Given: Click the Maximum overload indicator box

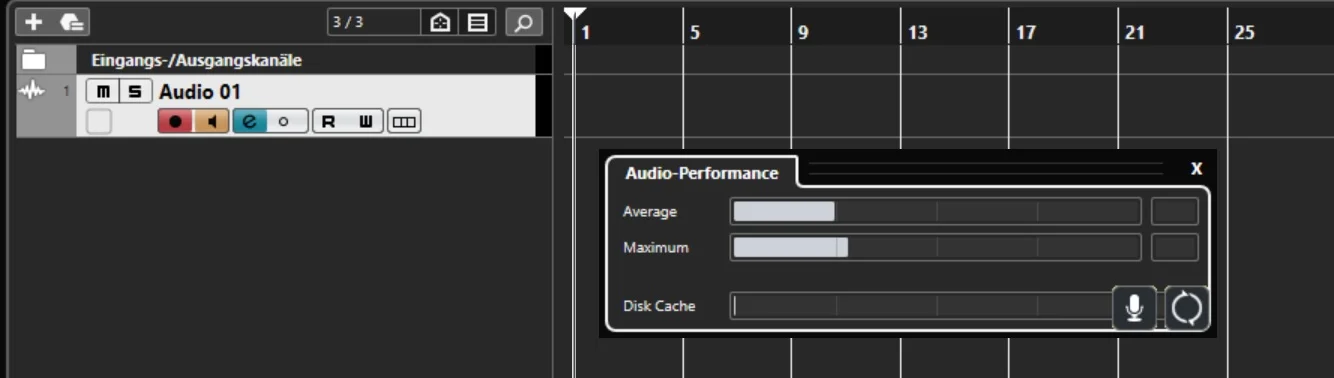Looking at the screenshot, I should [x=1174, y=247].
